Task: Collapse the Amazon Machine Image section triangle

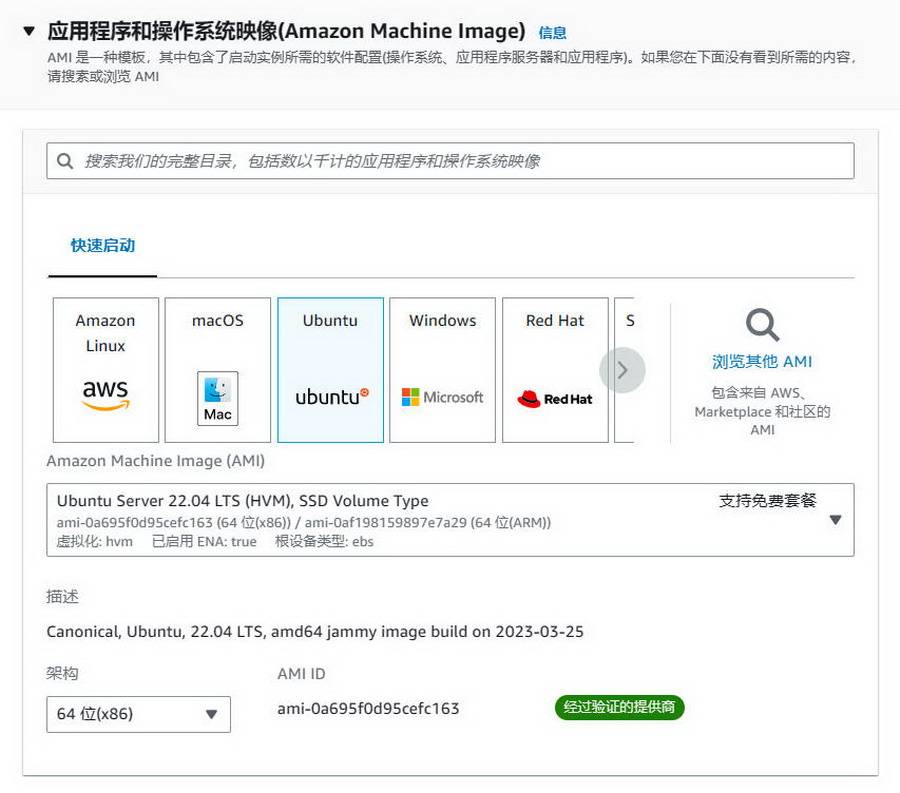Action: pyautogui.click(x=29, y=31)
